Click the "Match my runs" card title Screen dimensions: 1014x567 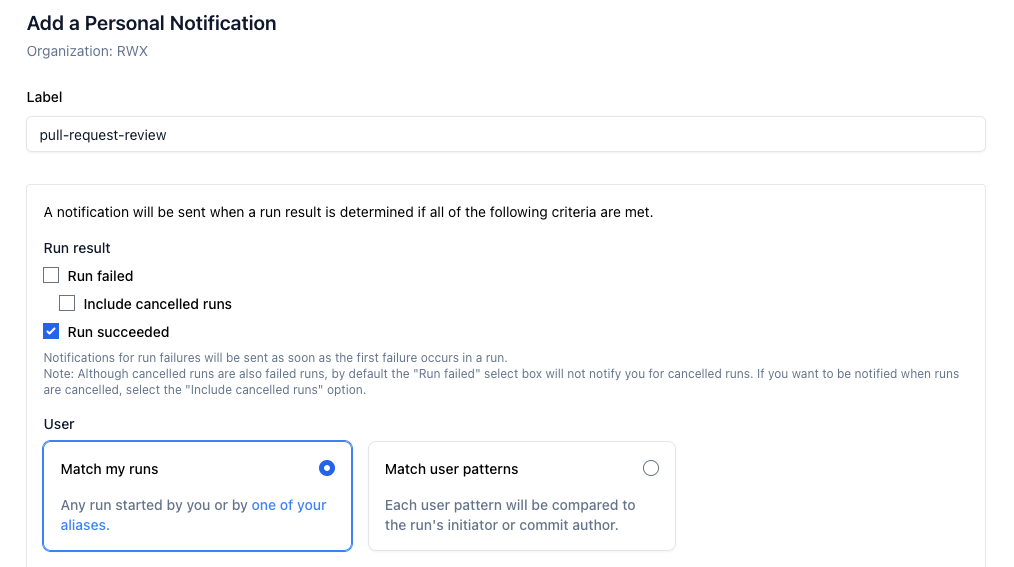pyautogui.click(x=110, y=469)
